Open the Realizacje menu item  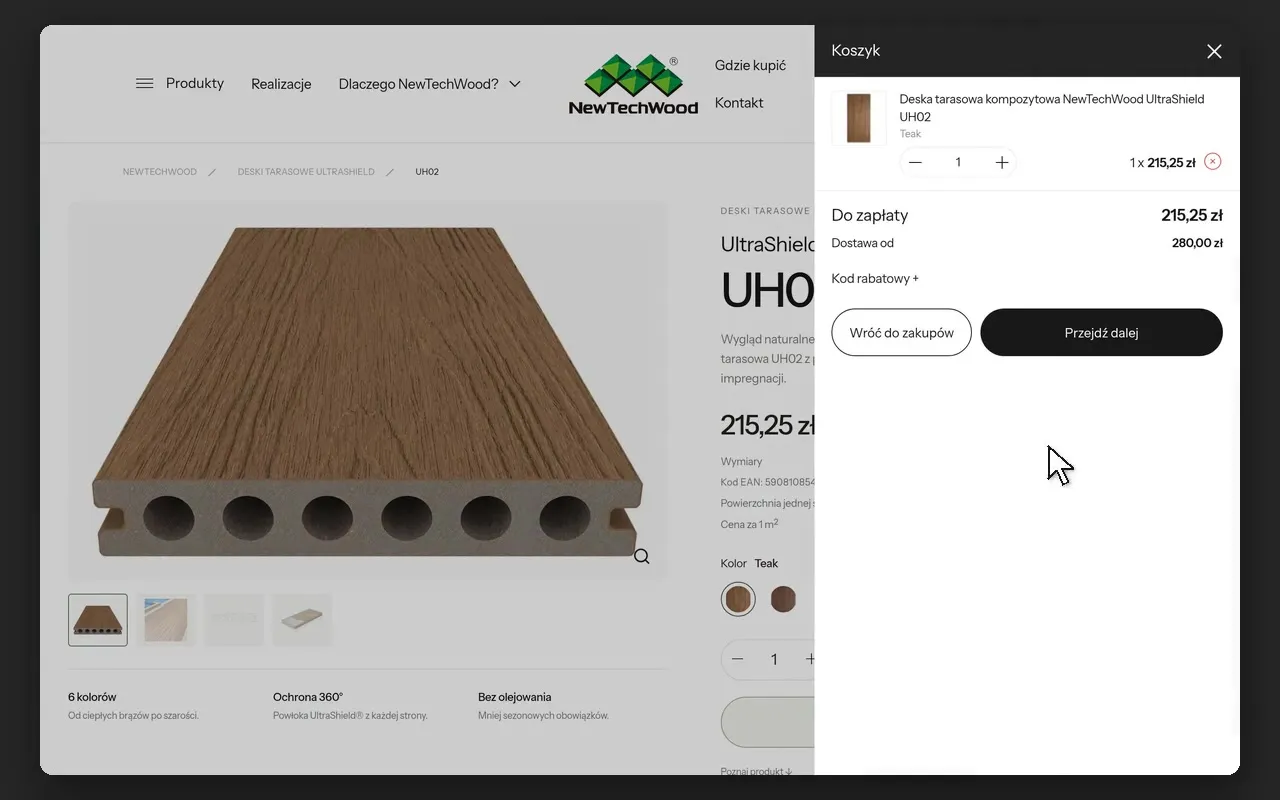(281, 84)
